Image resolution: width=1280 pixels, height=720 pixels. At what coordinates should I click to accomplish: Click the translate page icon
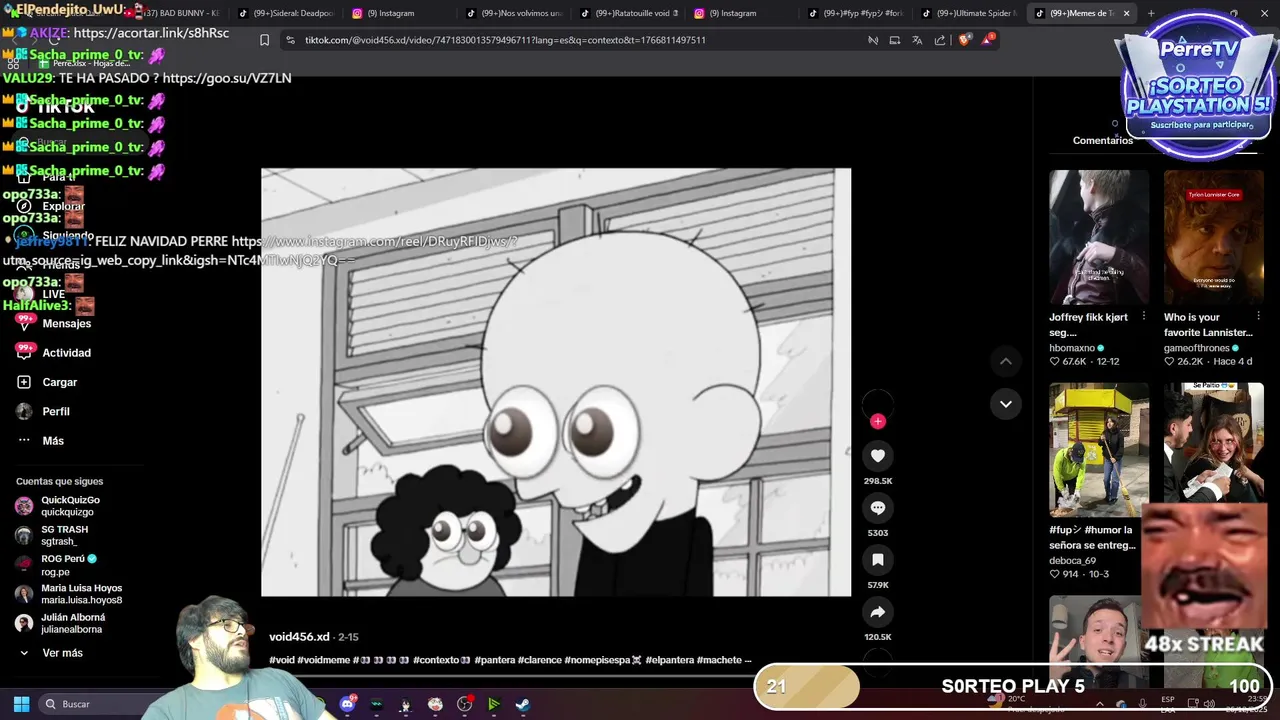[x=917, y=40]
